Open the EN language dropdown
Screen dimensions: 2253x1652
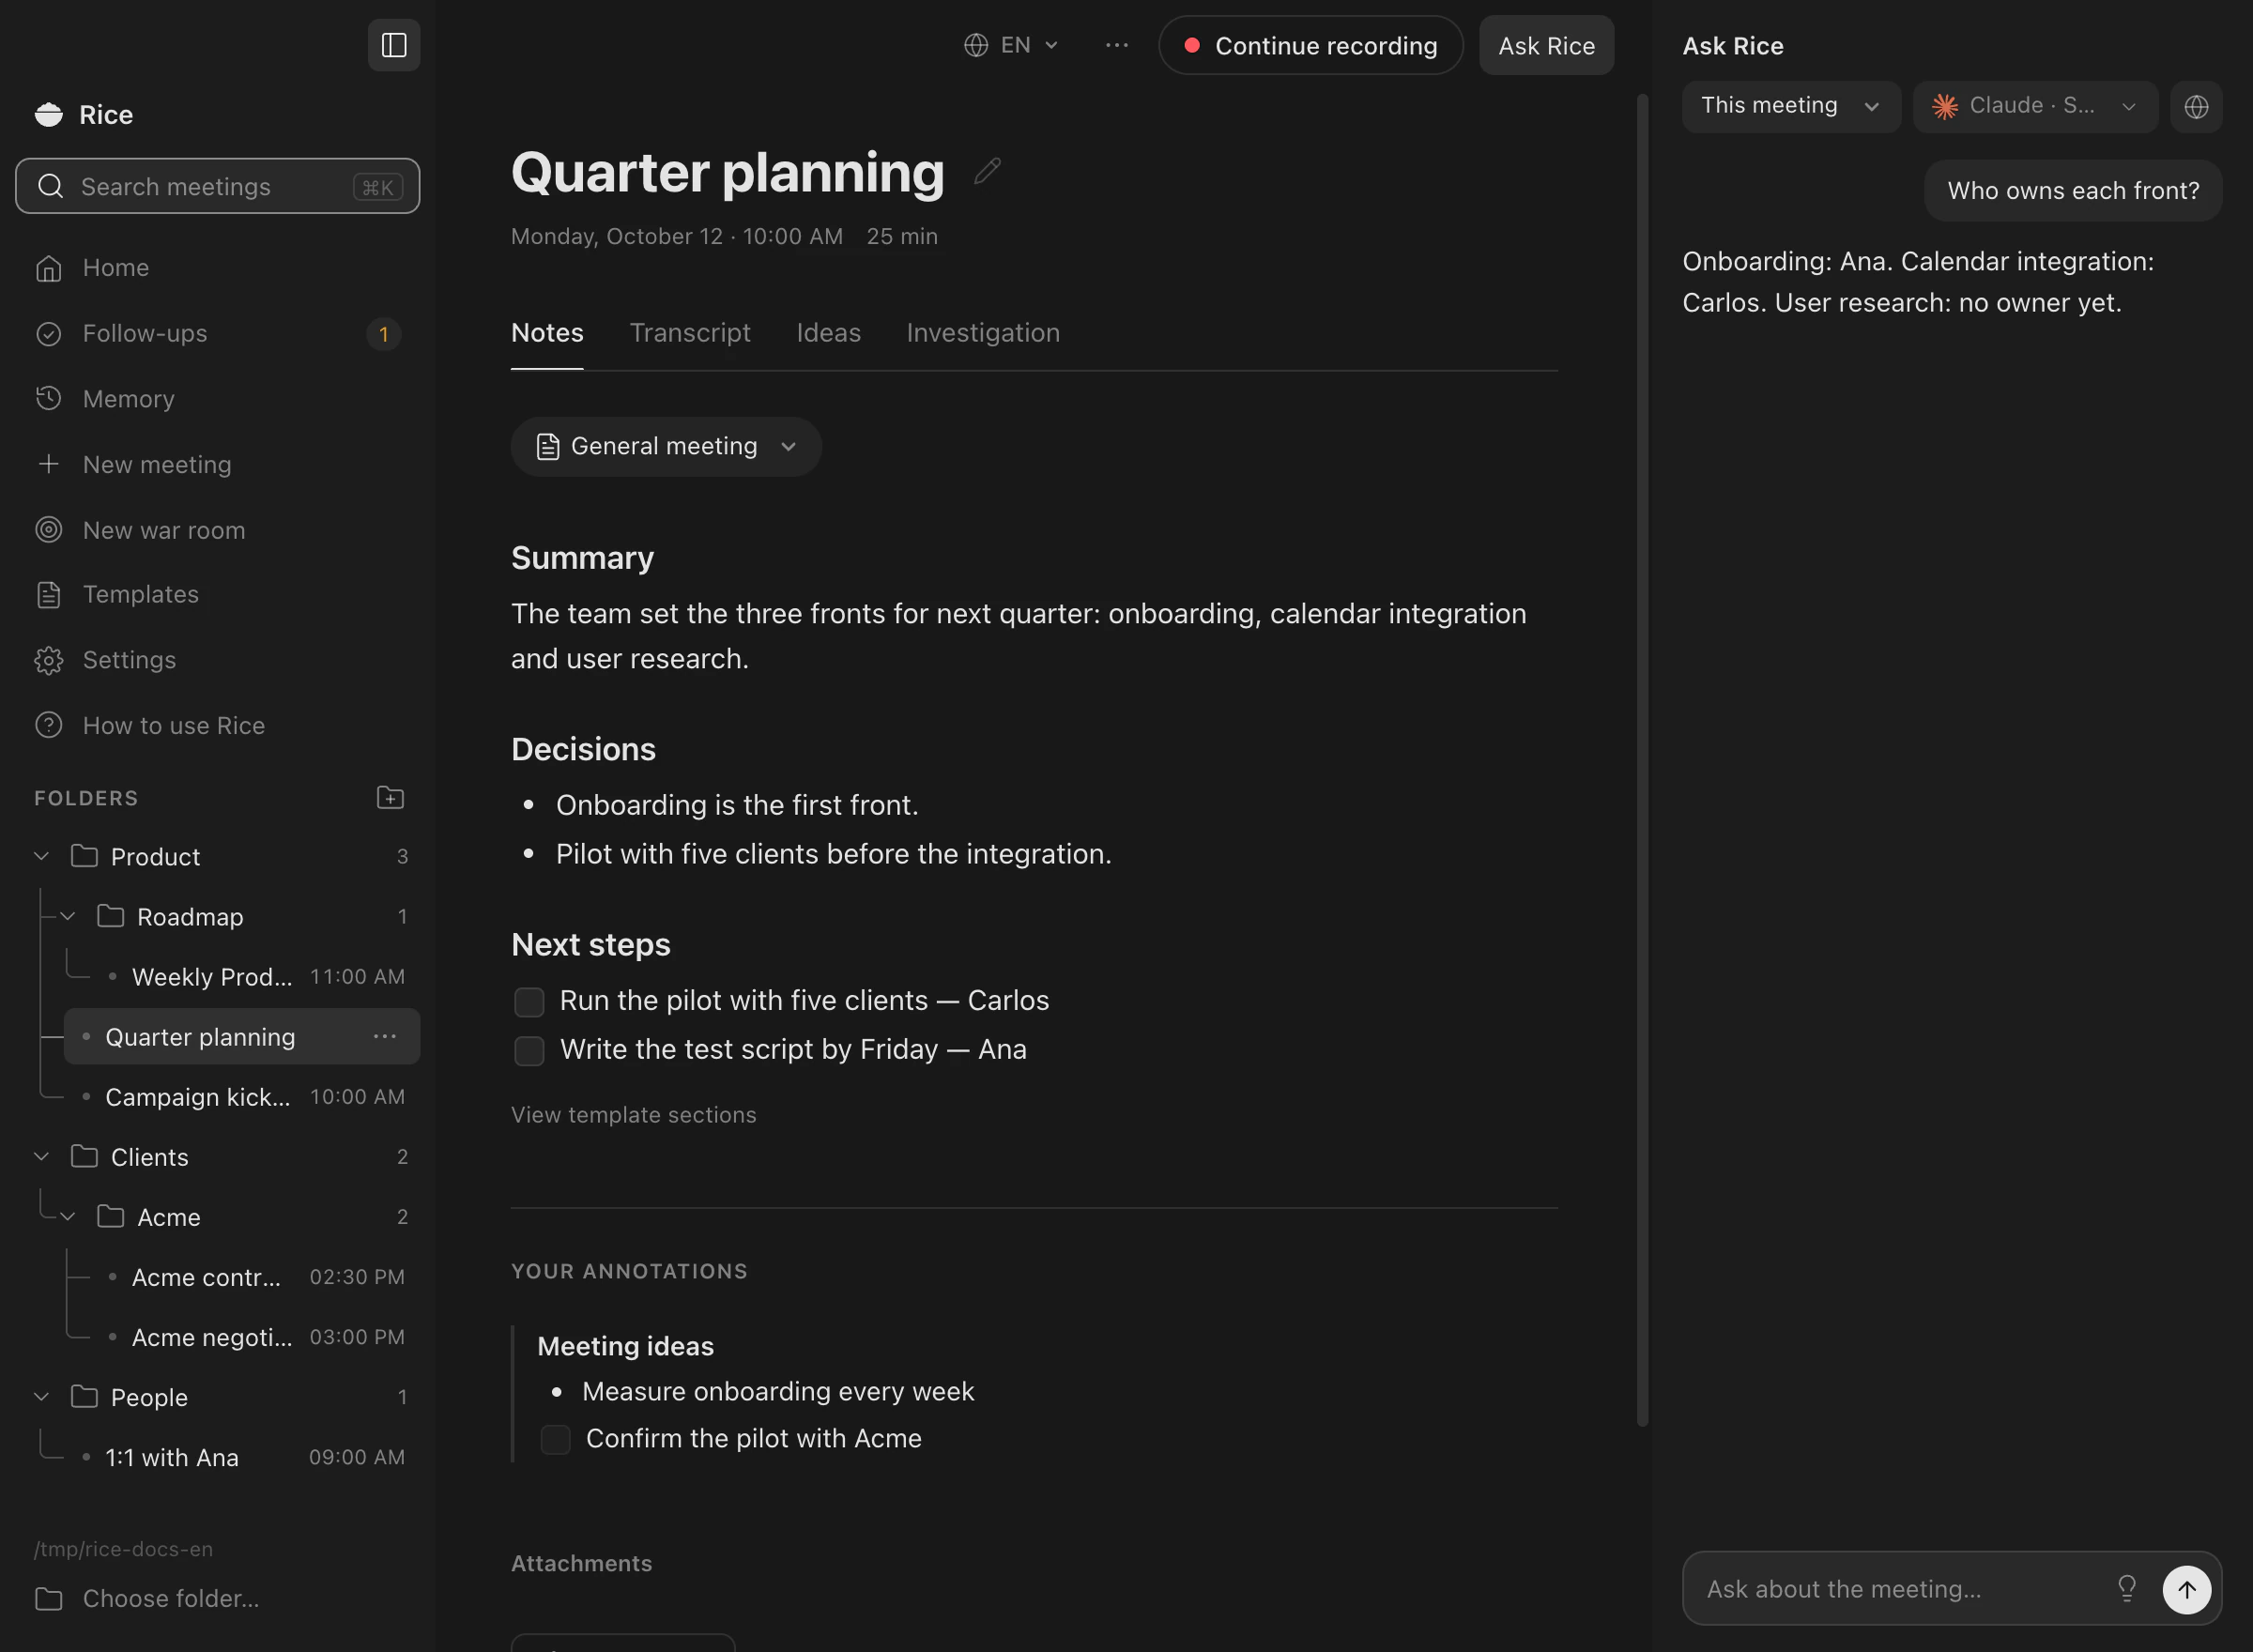pyautogui.click(x=1011, y=45)
